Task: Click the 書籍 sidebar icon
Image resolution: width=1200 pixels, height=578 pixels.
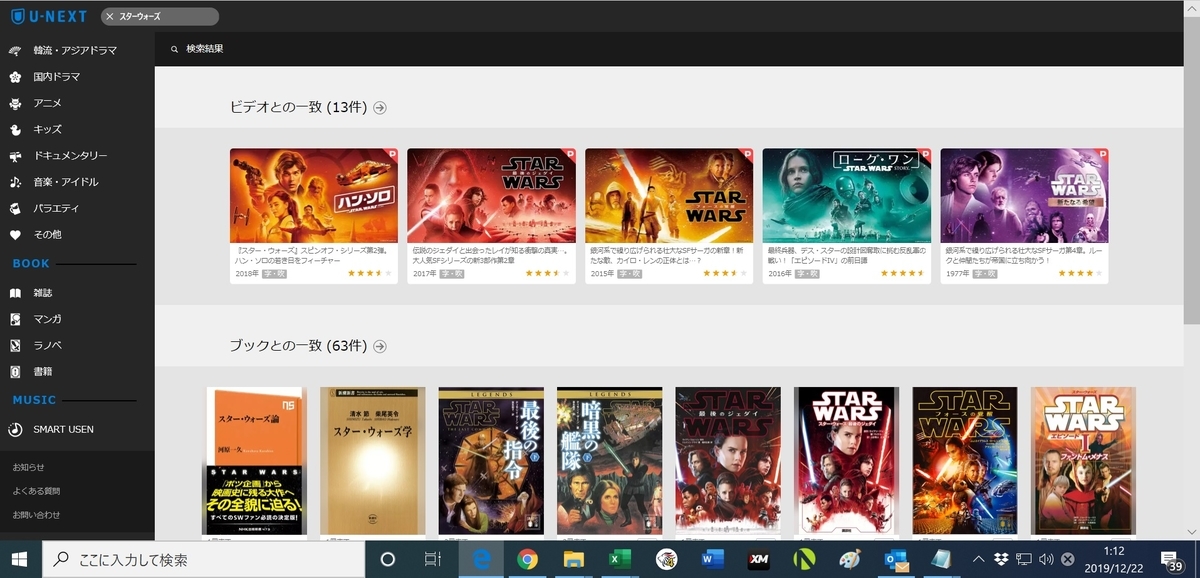Action: coord(15,372)
